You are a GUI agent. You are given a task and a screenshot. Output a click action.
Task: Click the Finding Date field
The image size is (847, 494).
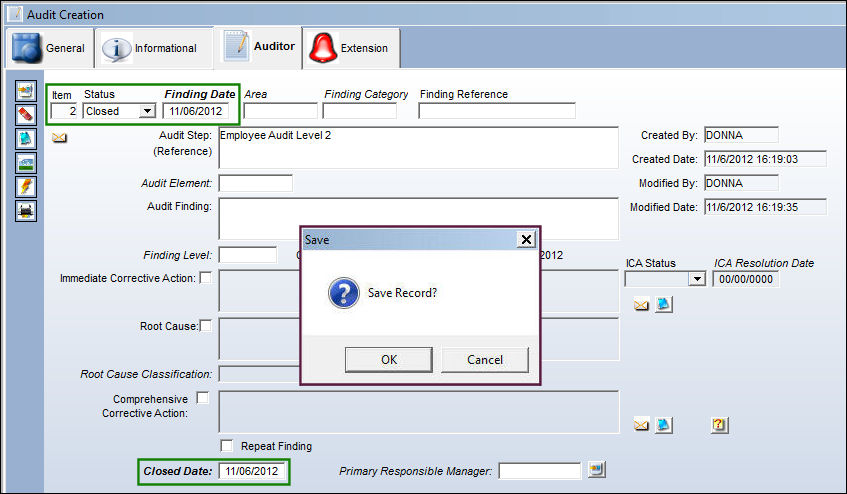pos(196,111)
